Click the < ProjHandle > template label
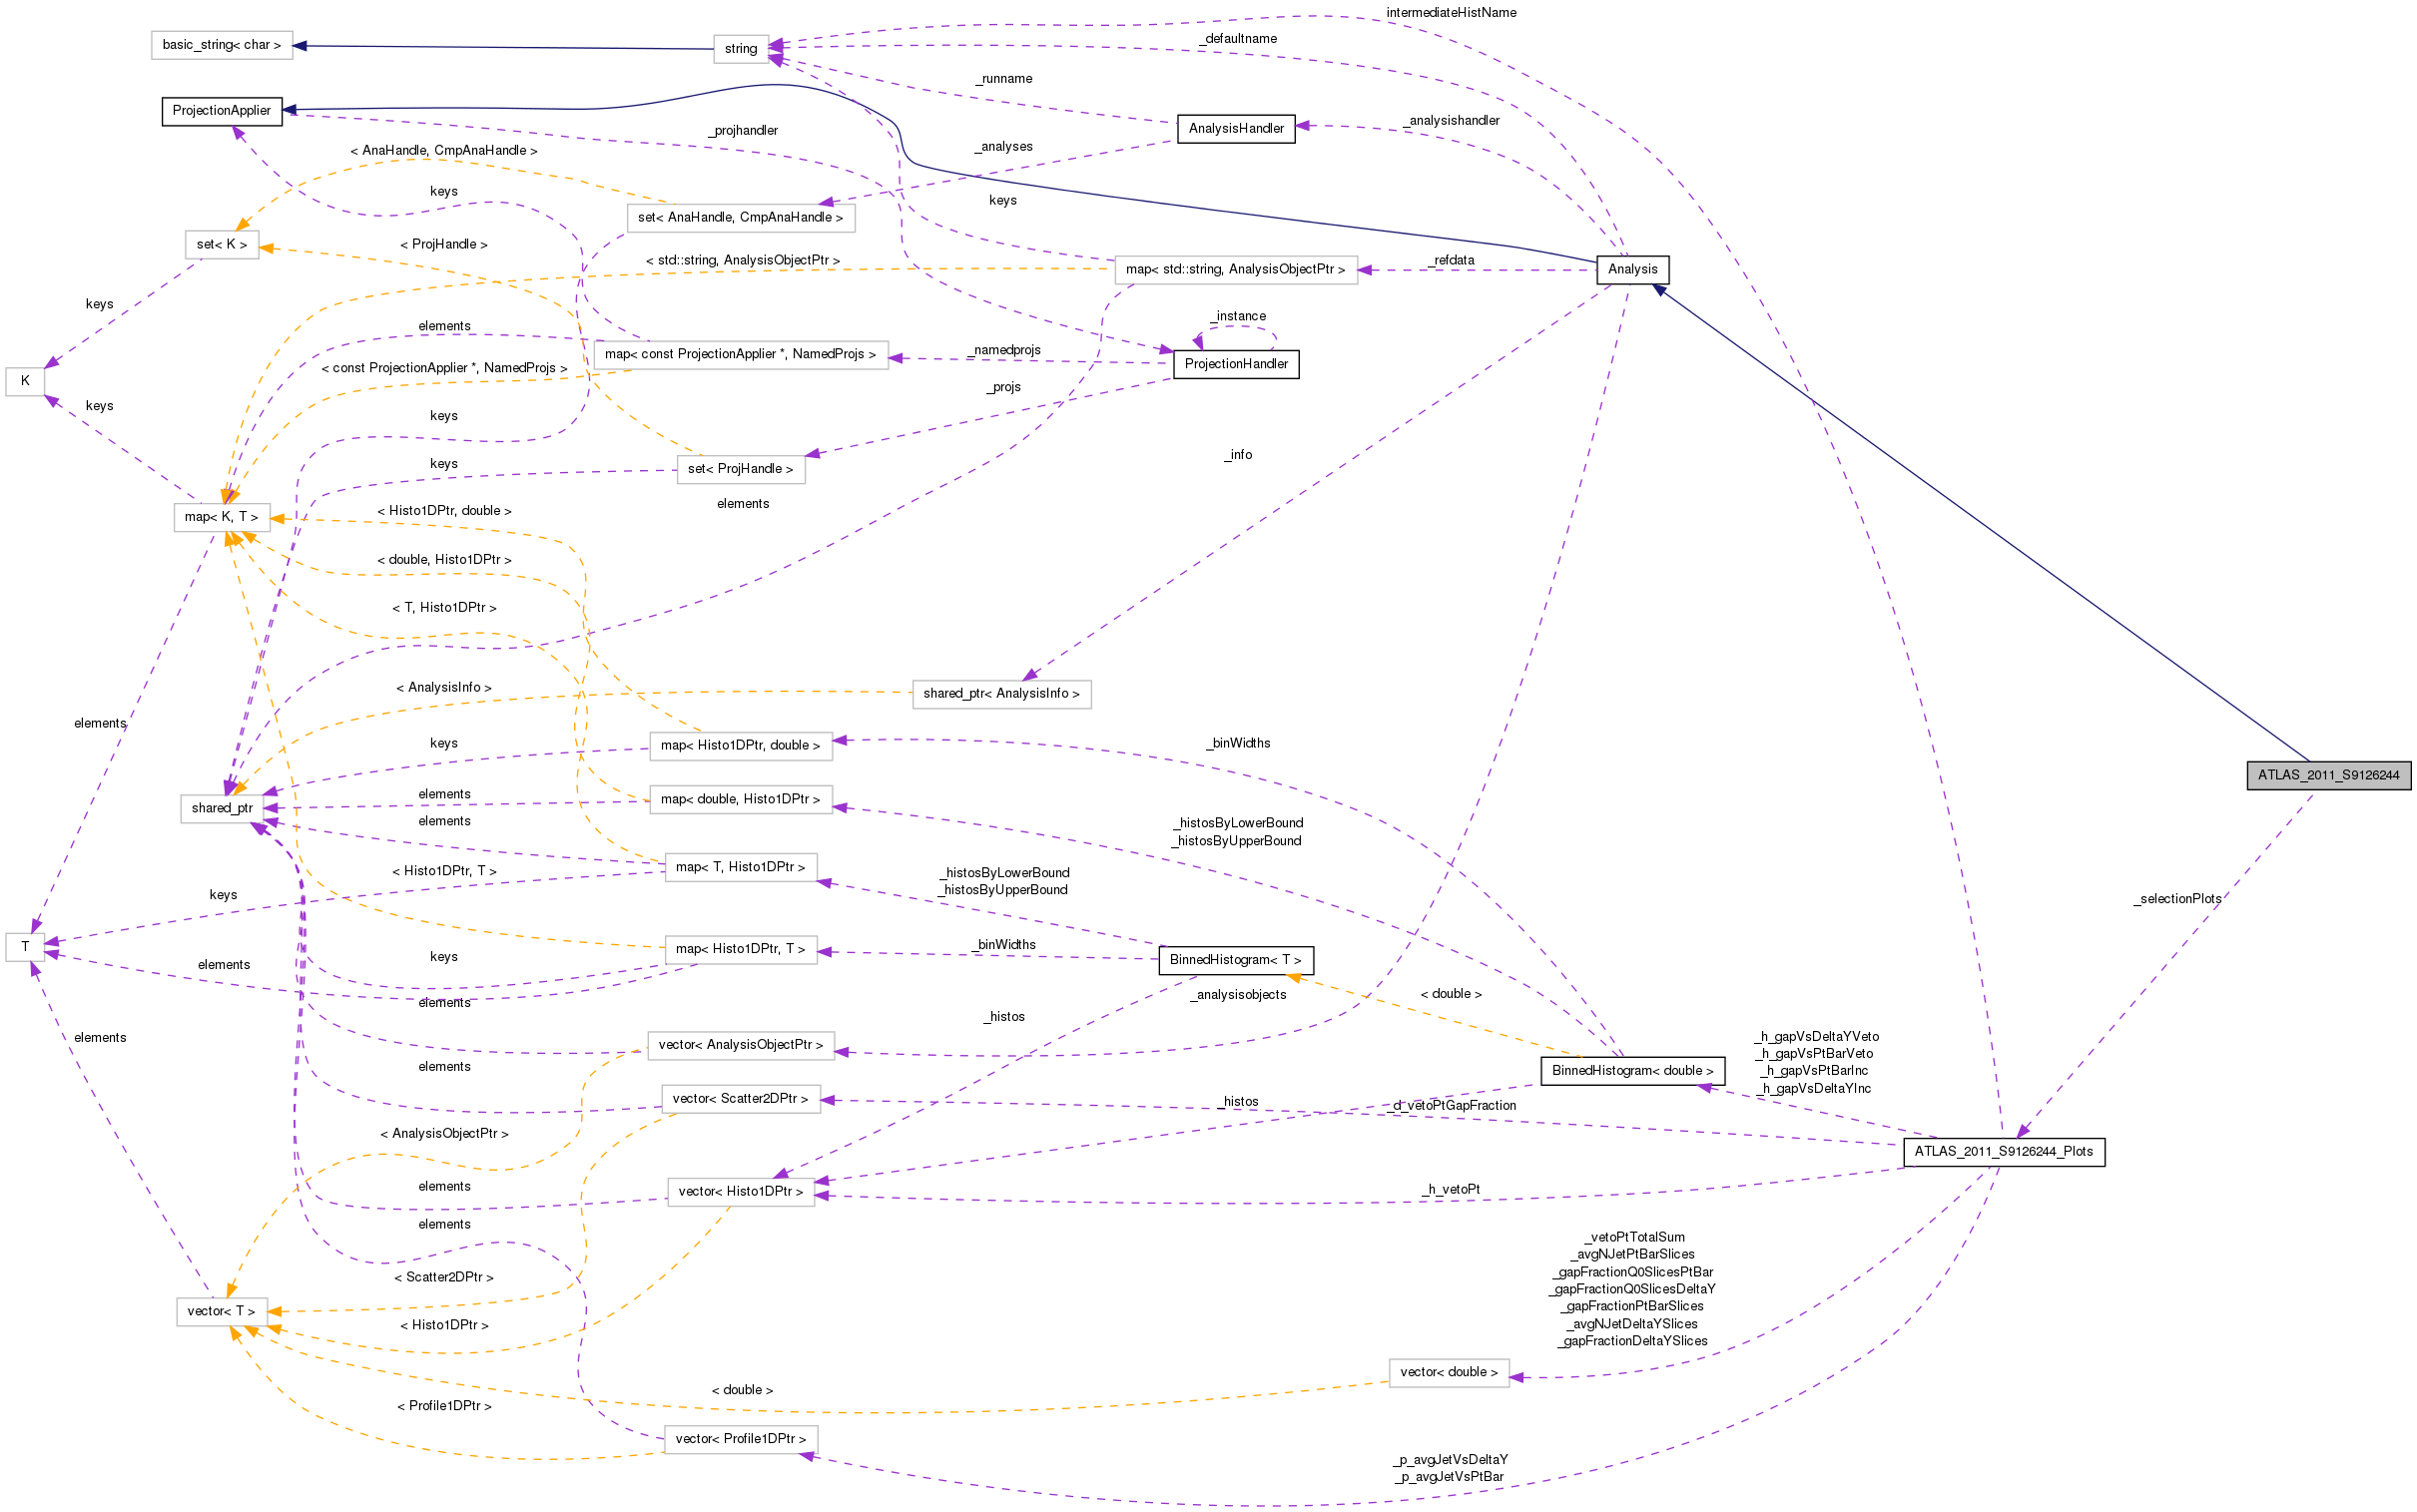2417x1512 pixels. (443, 245)
